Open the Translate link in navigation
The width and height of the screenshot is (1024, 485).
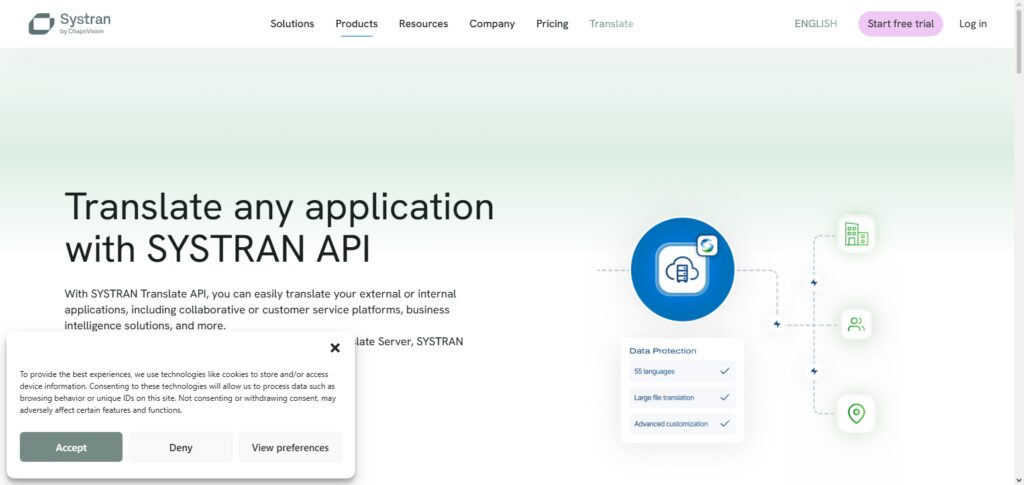[611, 23]
